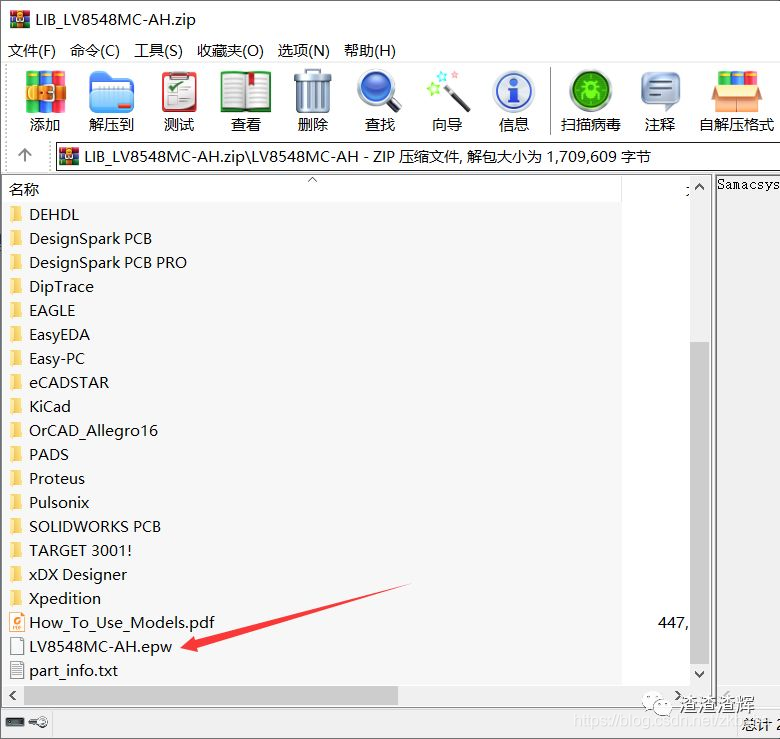780x739 pixels.
Task: Click the 添加 (Add) toolbar icon
Action: [x=45, y=101]
